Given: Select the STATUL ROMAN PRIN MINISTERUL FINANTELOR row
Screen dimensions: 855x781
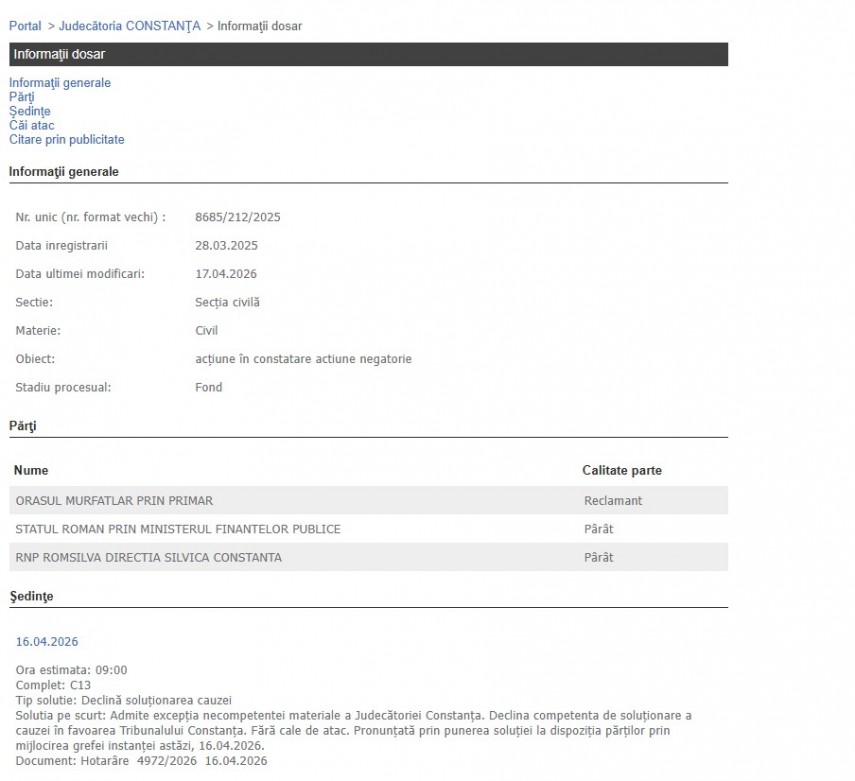Looking at the screenshot, I should [x=178, y=529].
